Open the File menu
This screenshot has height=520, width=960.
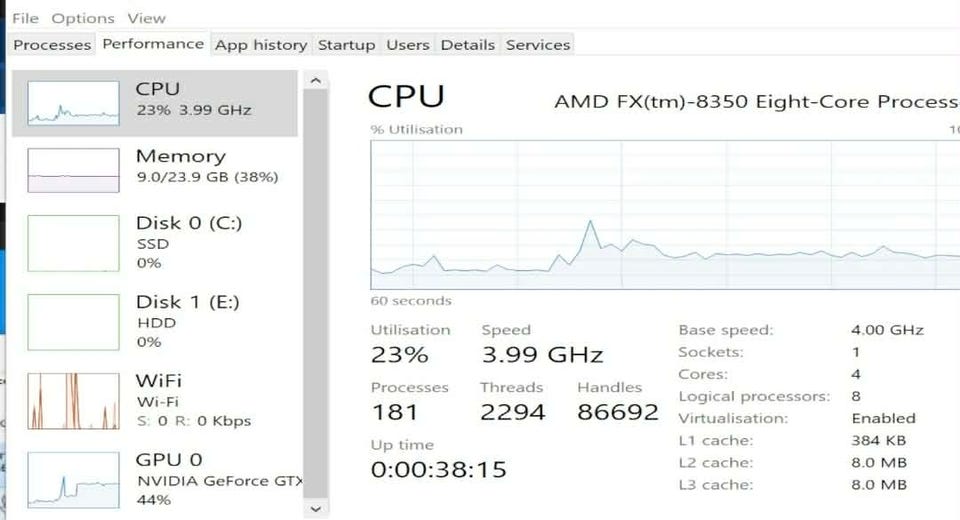[x=25, y=18]
